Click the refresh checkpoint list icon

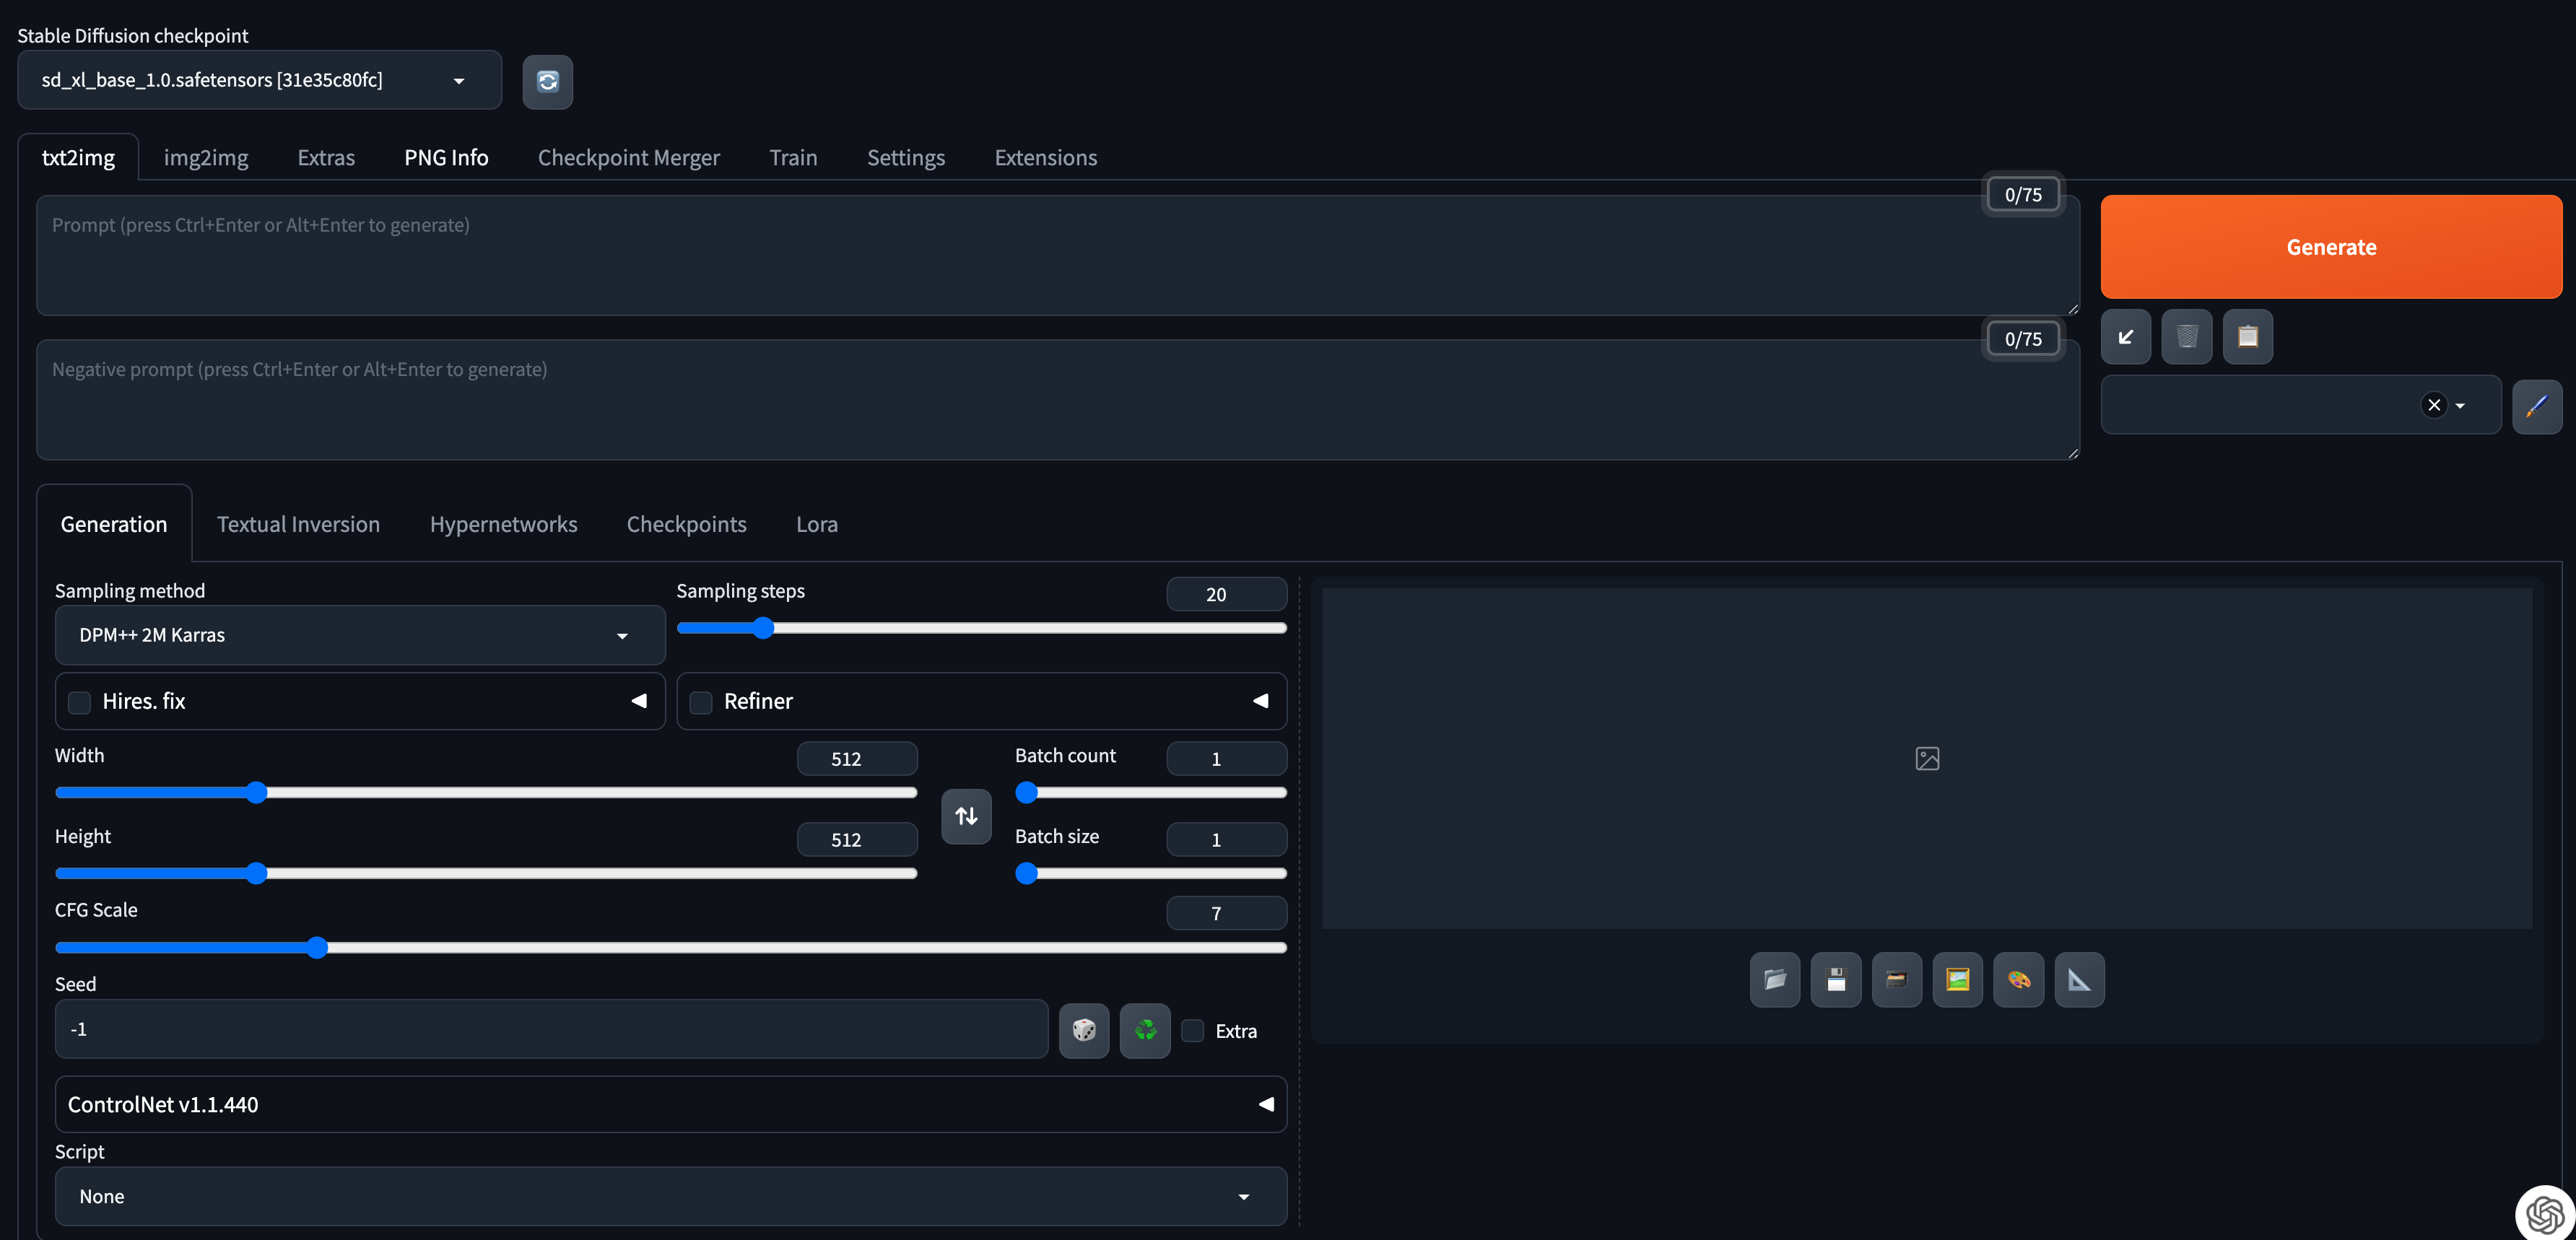[x=547, y=81]
